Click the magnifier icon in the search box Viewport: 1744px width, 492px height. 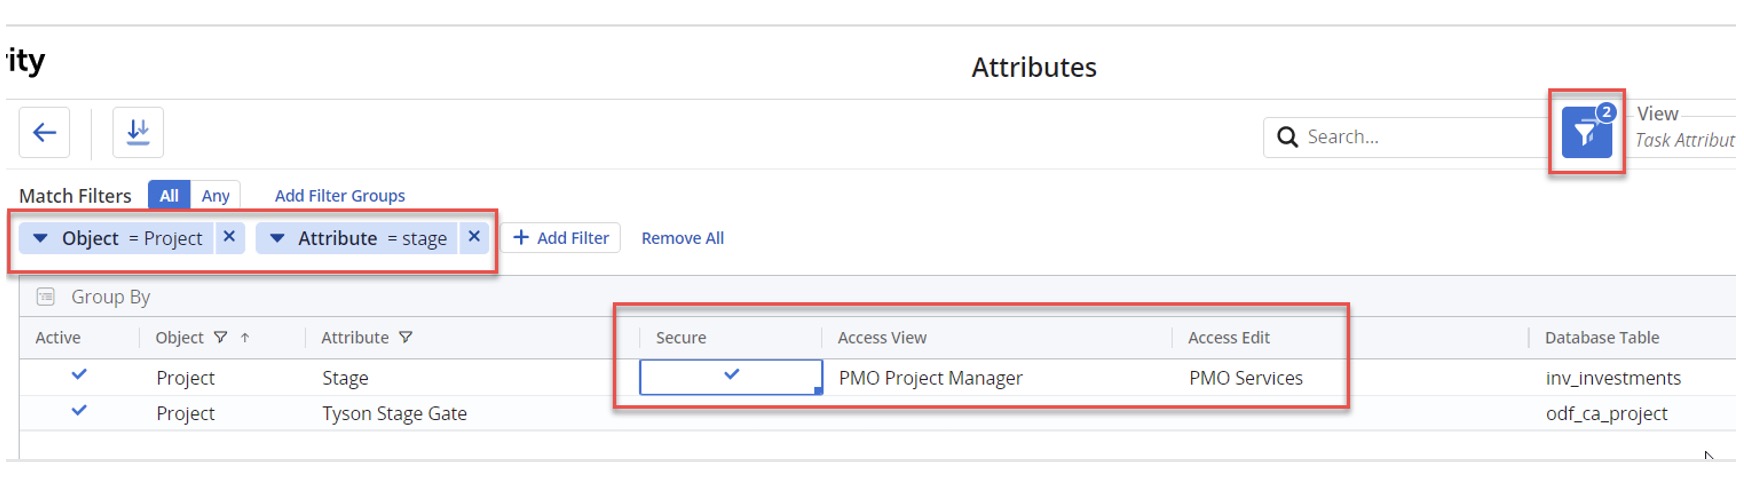[1288, 137]
